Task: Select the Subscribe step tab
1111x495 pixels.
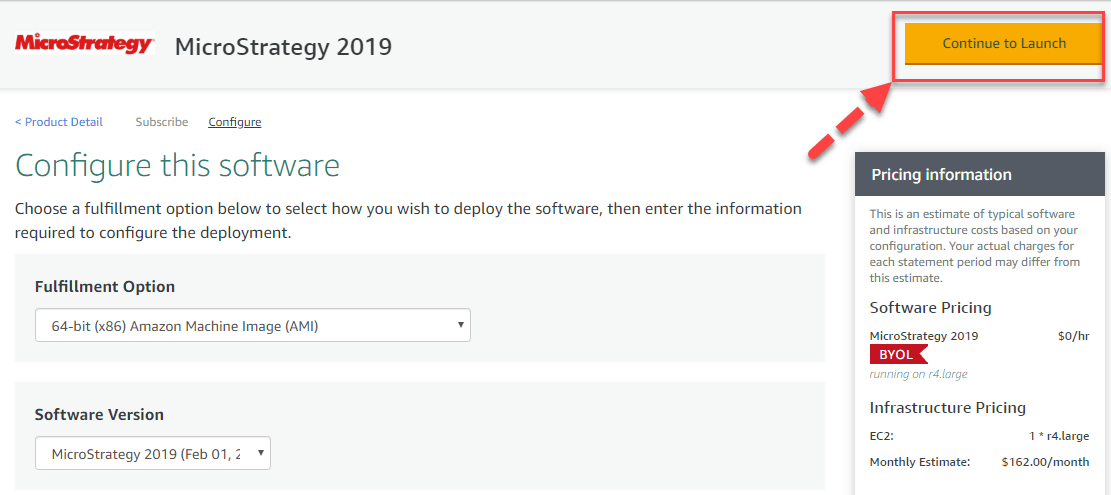Action: pyautogui.click(x=162, y=122)
